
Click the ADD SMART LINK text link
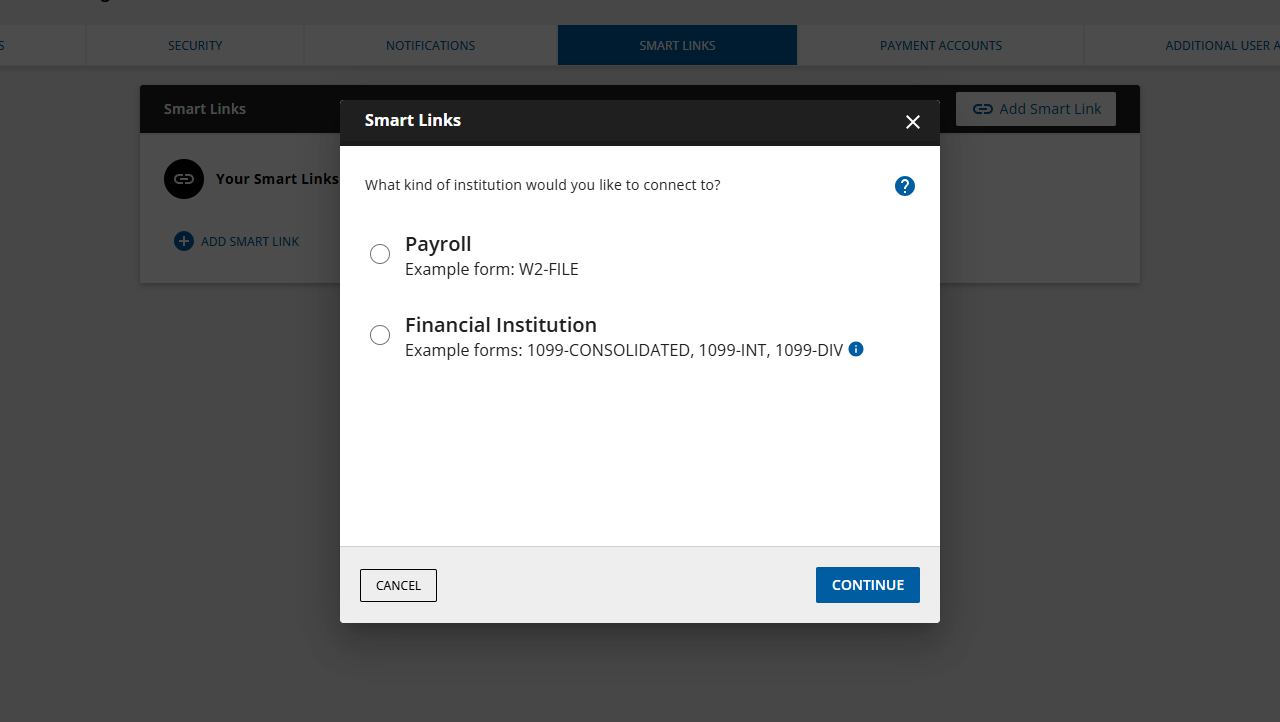[x=250, y=241]
